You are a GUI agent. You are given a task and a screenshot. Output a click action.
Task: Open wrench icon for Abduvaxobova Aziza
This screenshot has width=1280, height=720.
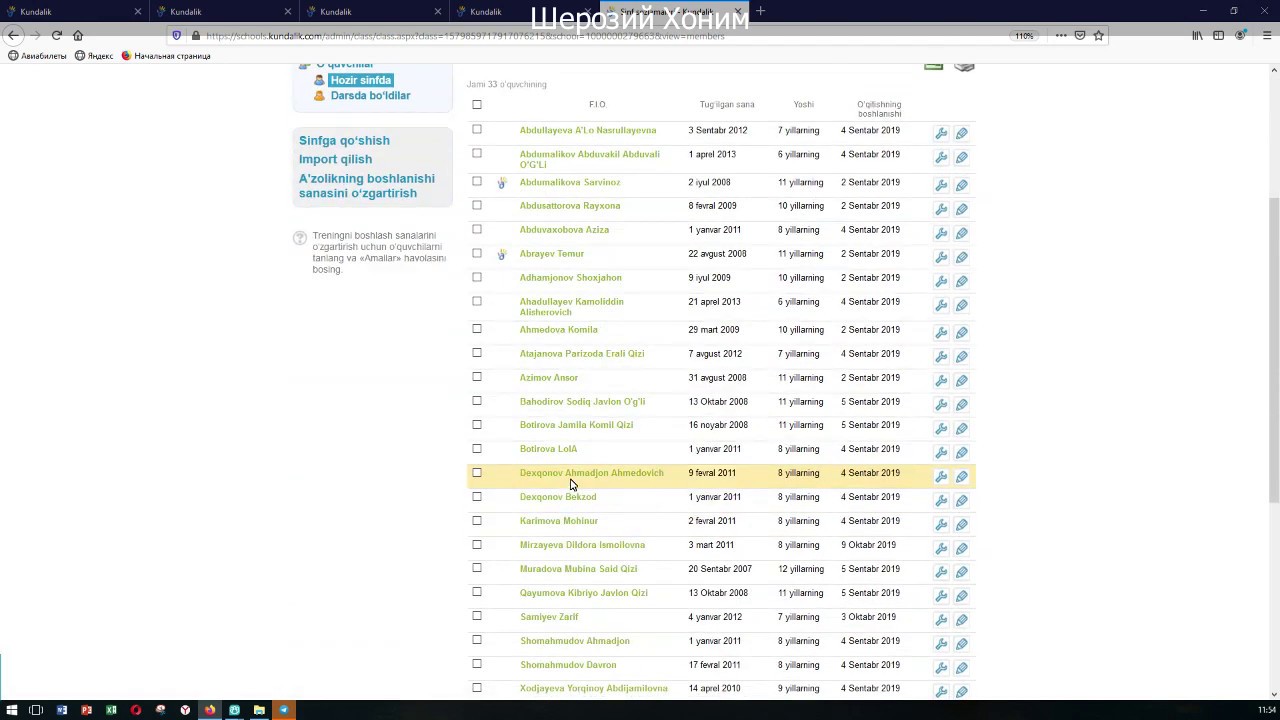941,233
